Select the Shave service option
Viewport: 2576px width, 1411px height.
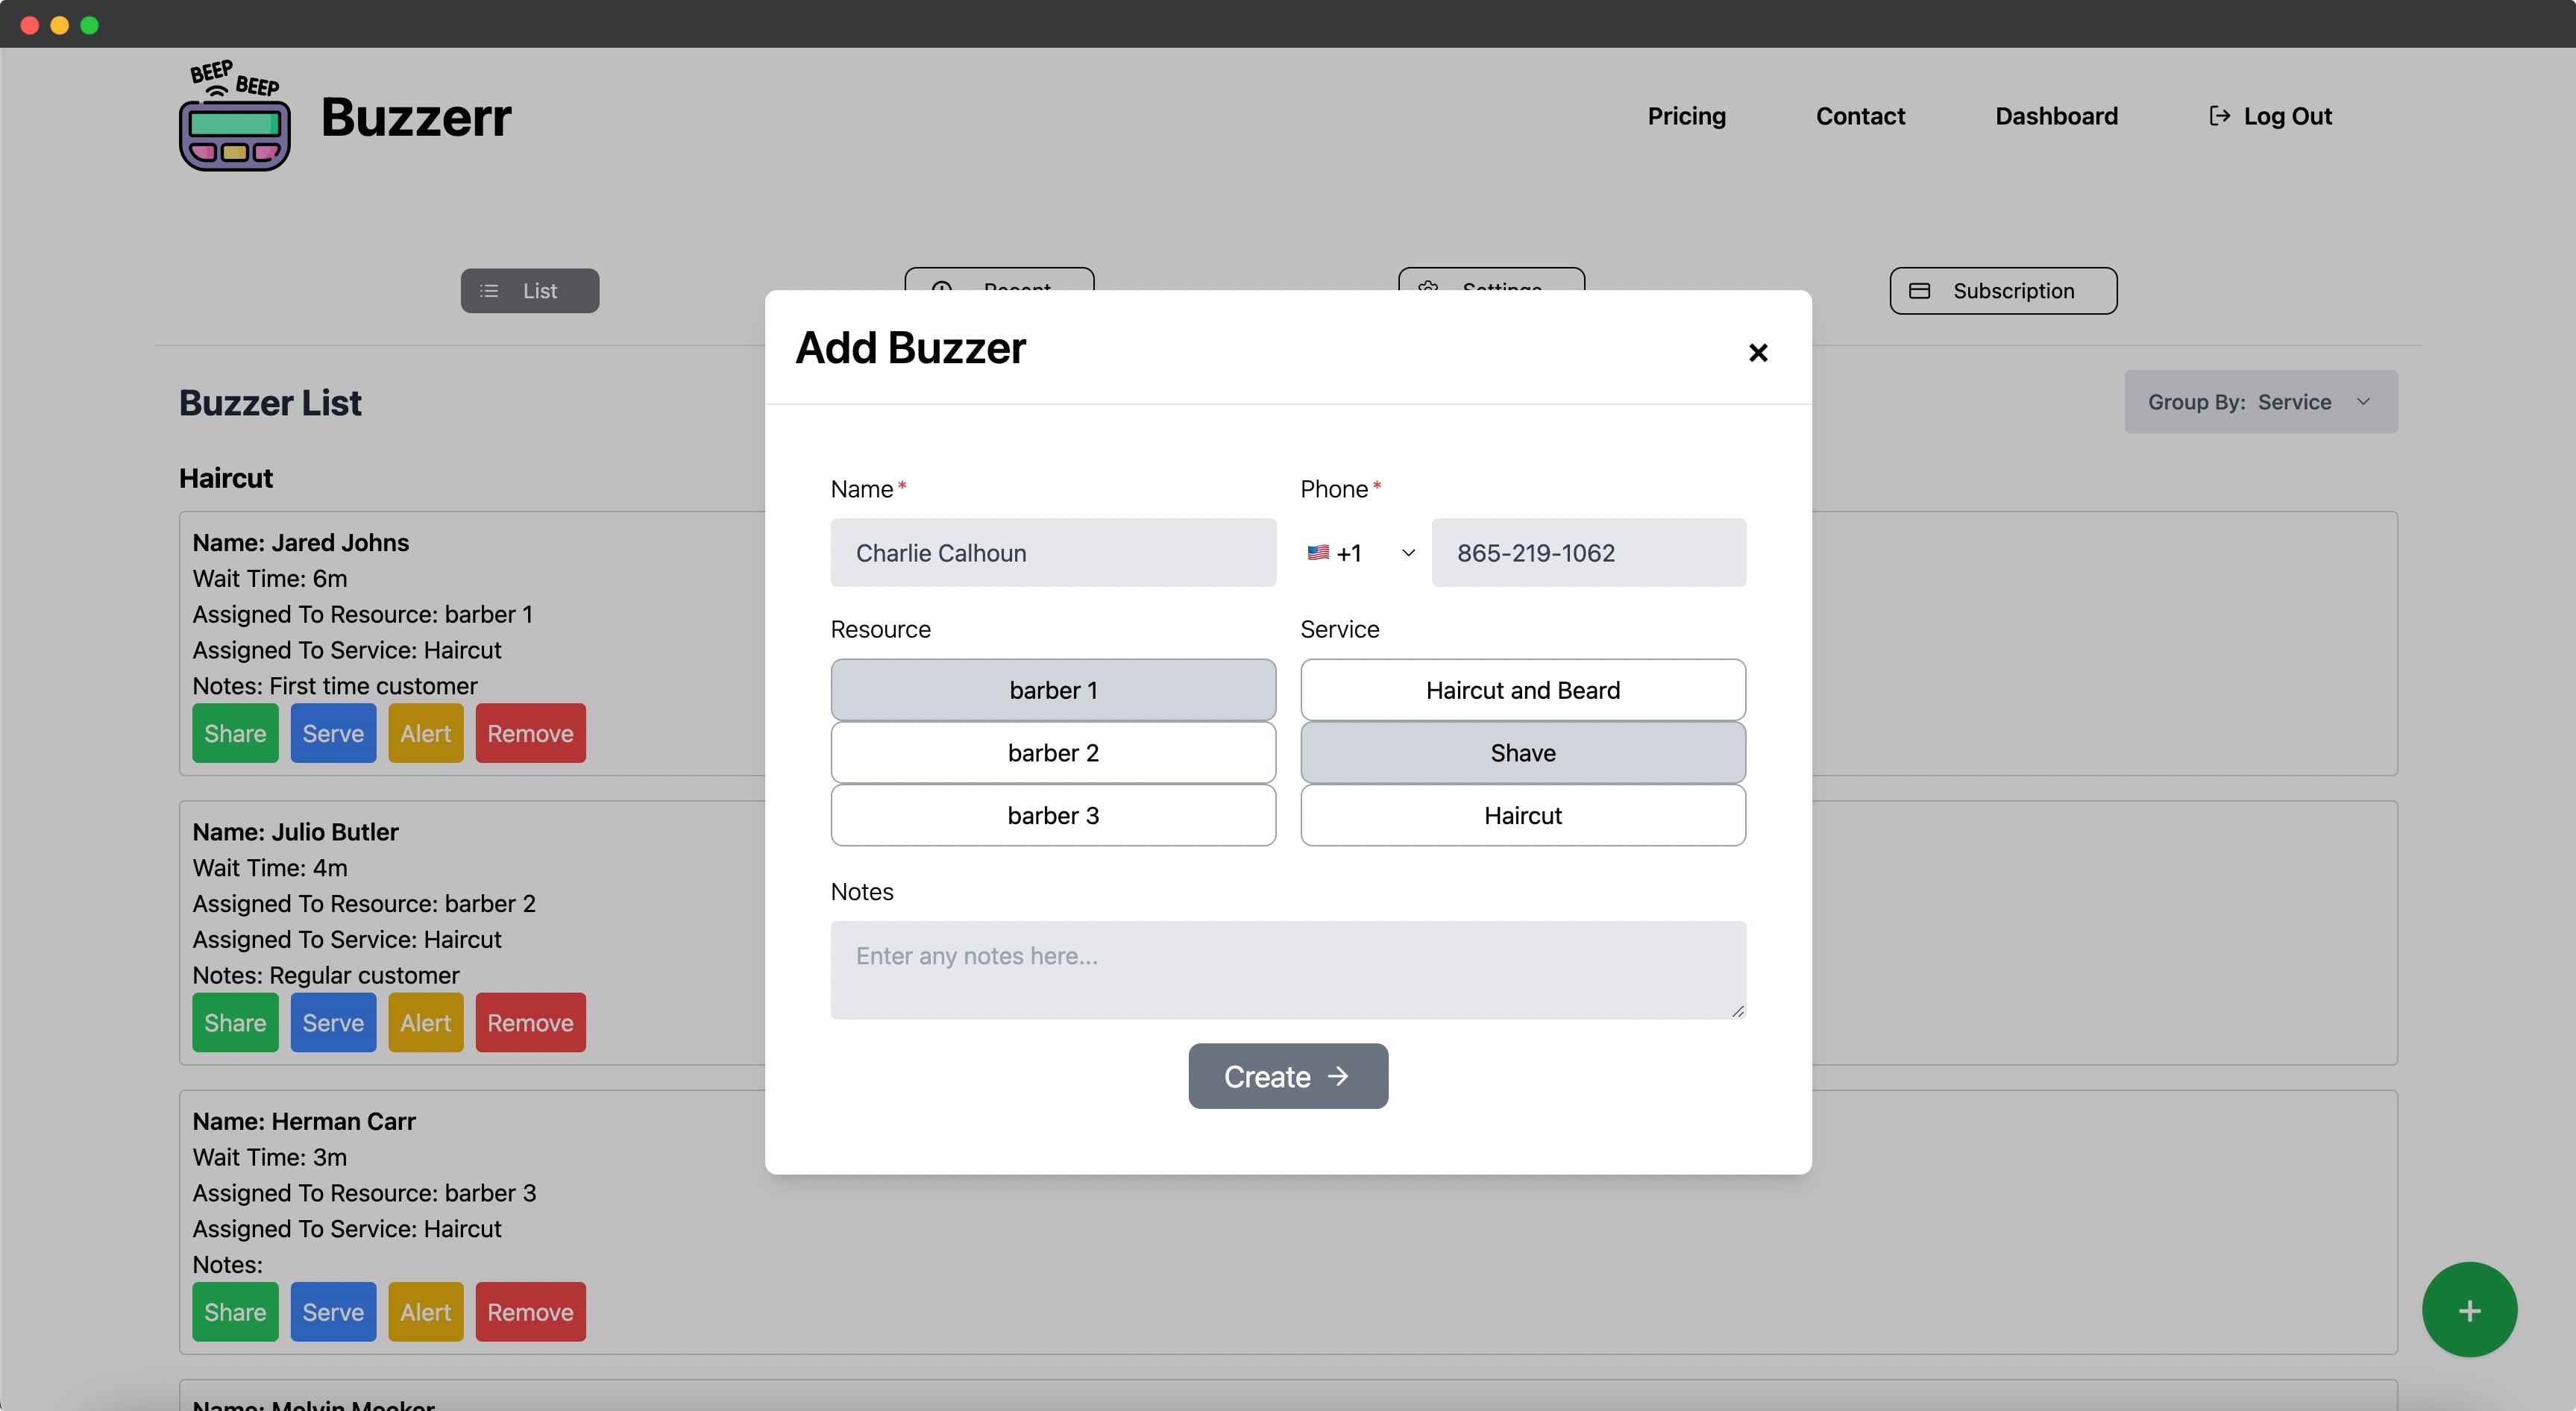click(x=1521, y=752)
